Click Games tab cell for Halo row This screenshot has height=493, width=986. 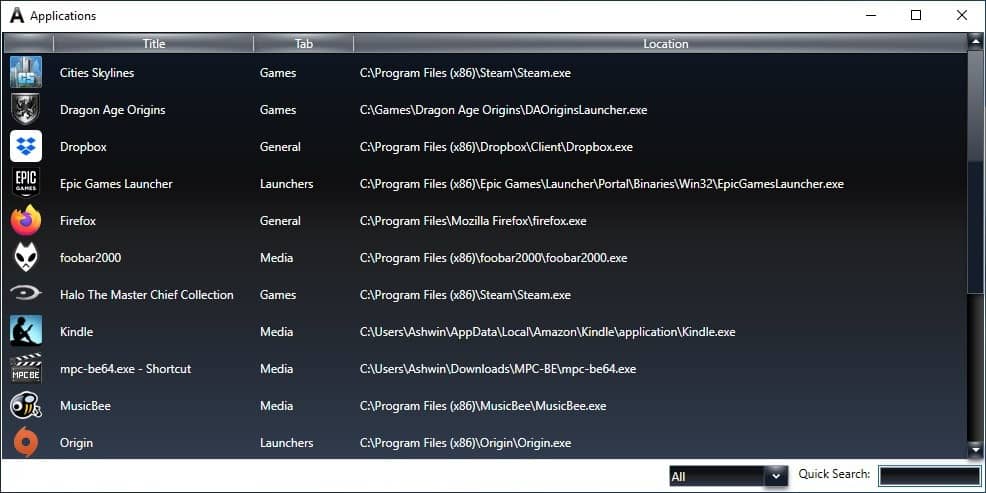coord(278,295)
